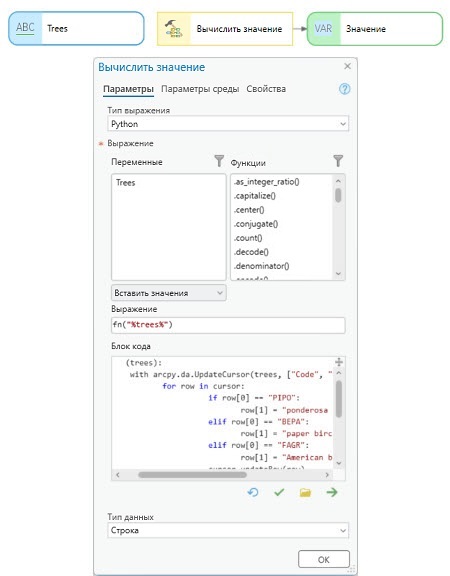Screen dimensions: 450x576
Task: Select .capitalize() function
Action: click(255, 196)
